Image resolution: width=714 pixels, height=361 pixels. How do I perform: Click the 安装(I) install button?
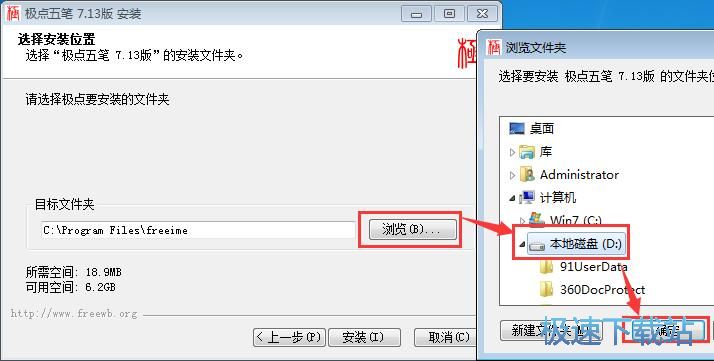click(364, 337)
